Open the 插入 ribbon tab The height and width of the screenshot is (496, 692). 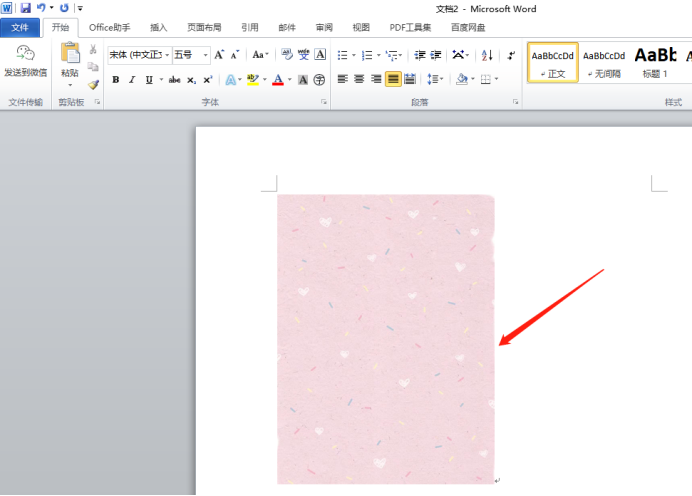pos(158,27)
